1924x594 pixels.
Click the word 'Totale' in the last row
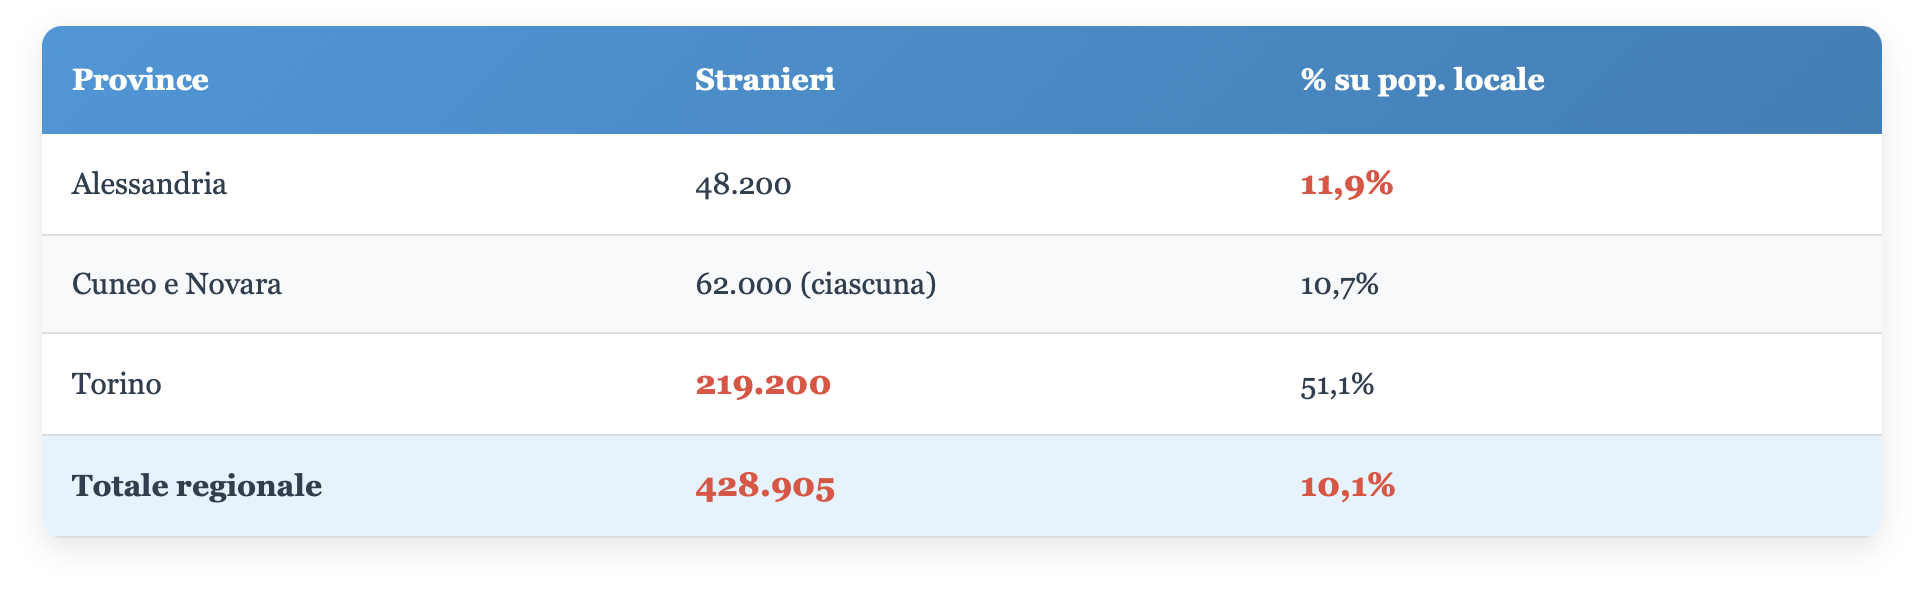[119, 486]
